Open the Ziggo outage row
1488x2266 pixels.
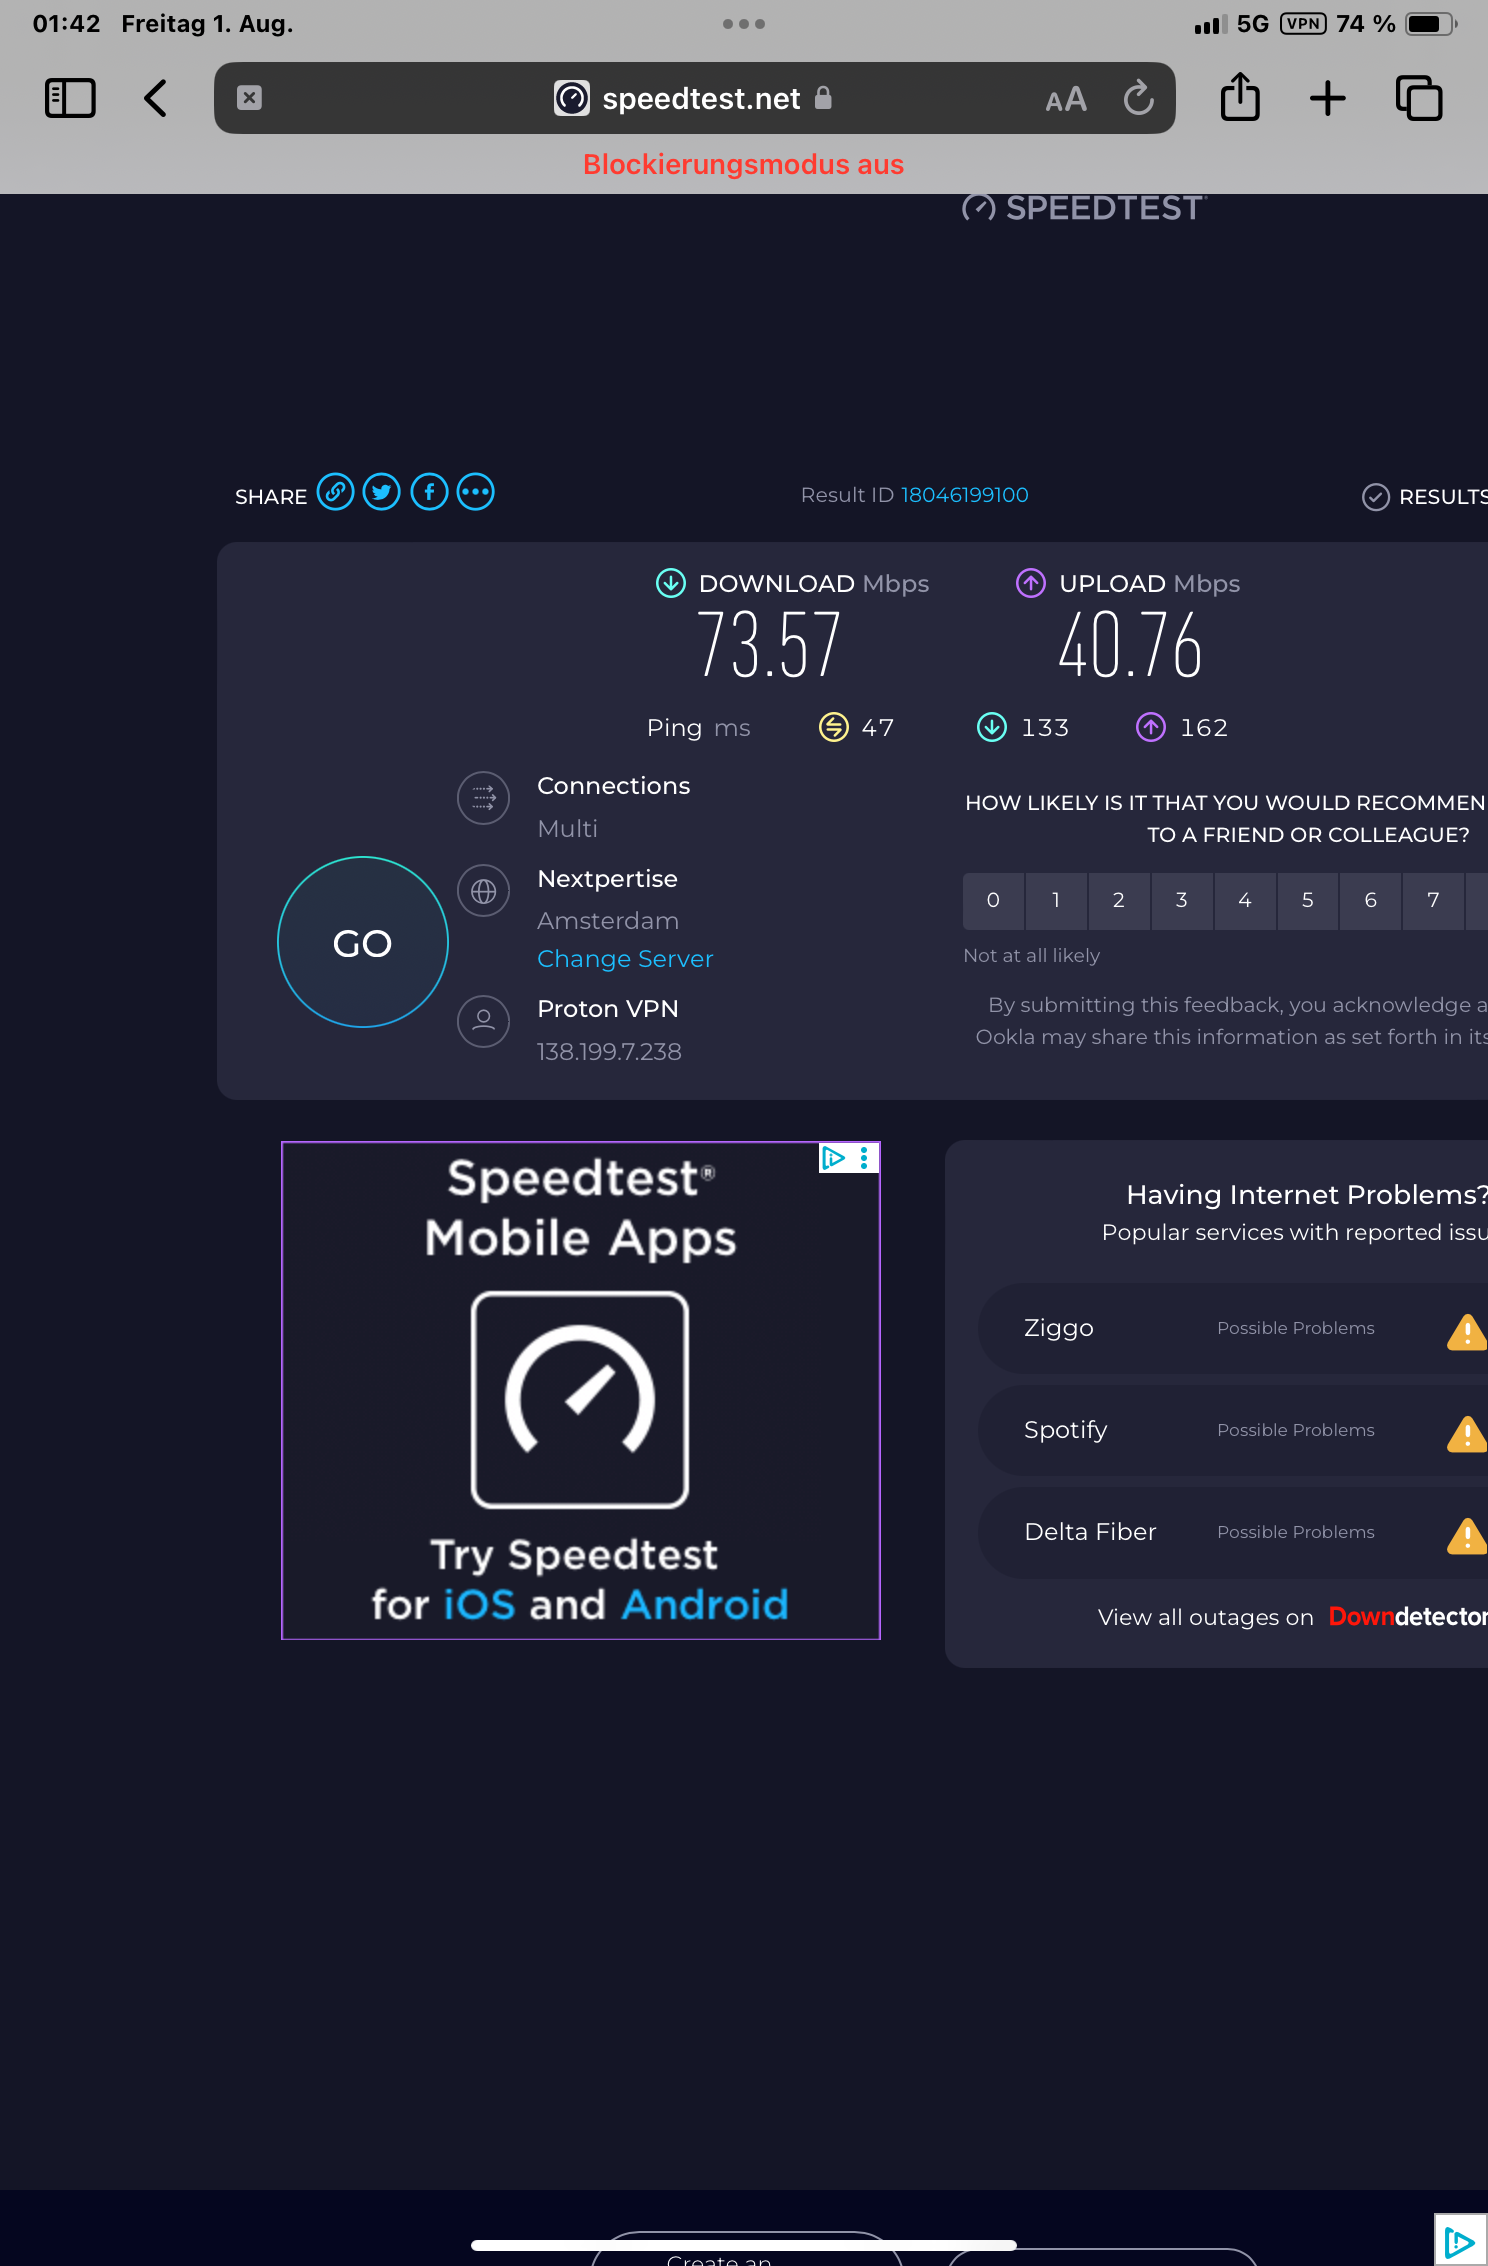pyautogui.click(x=1233, y=1328)
